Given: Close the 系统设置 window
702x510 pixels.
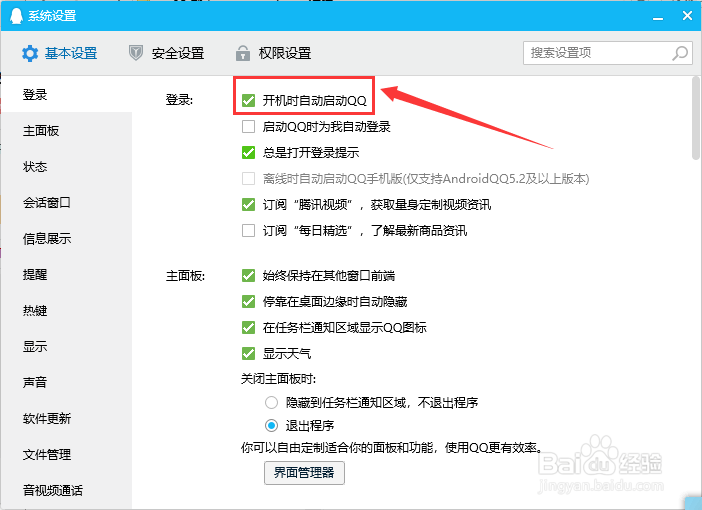Looking at the screenshot, I should click(x=687, y=16).
